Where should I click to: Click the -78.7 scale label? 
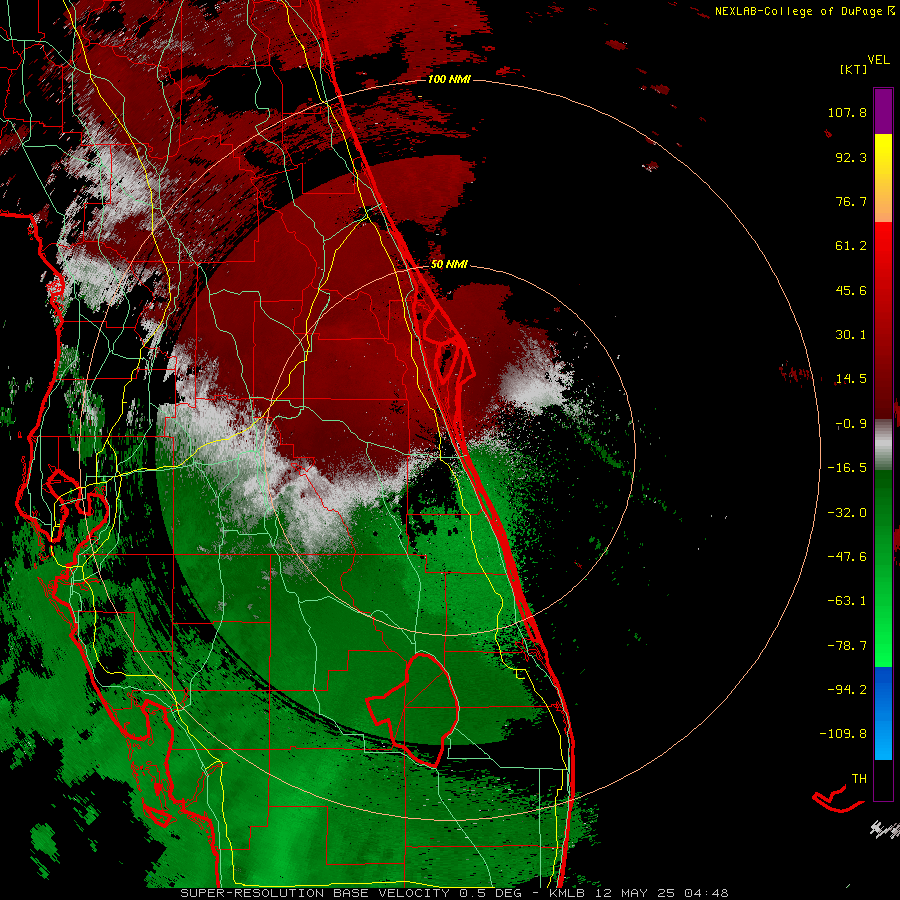click(x=847, y=646)
